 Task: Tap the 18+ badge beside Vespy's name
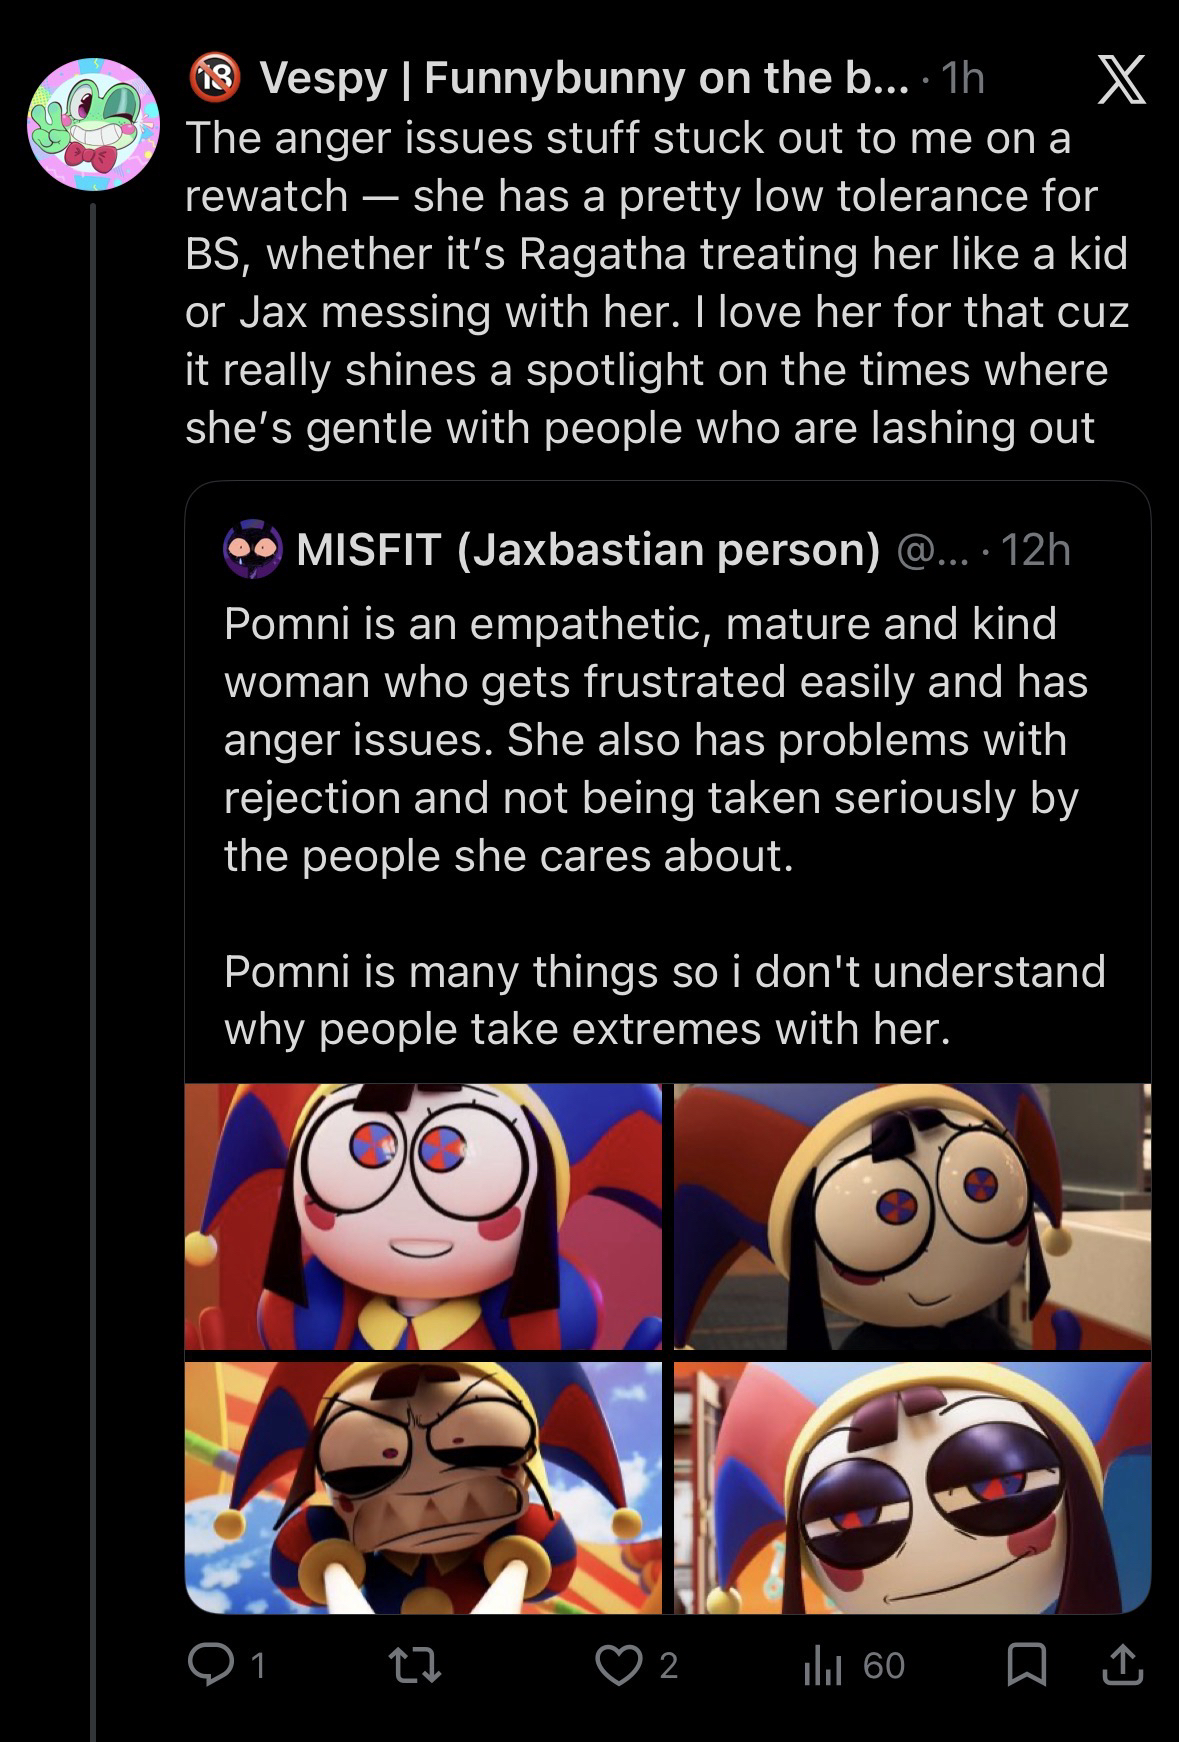(x=215, y=79)
